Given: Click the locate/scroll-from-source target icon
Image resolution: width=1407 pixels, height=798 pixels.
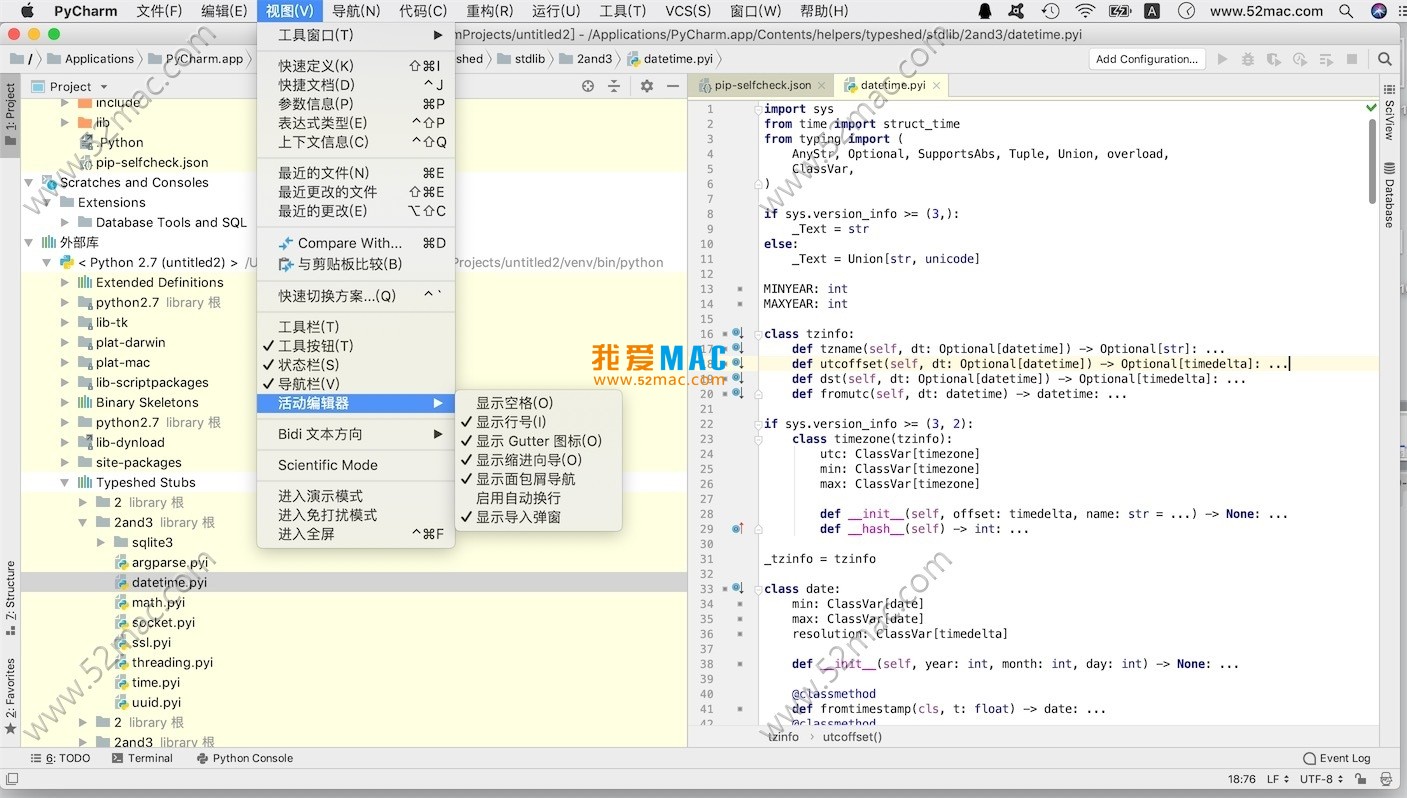Looking at the screenshot, I should click(588, 86).
